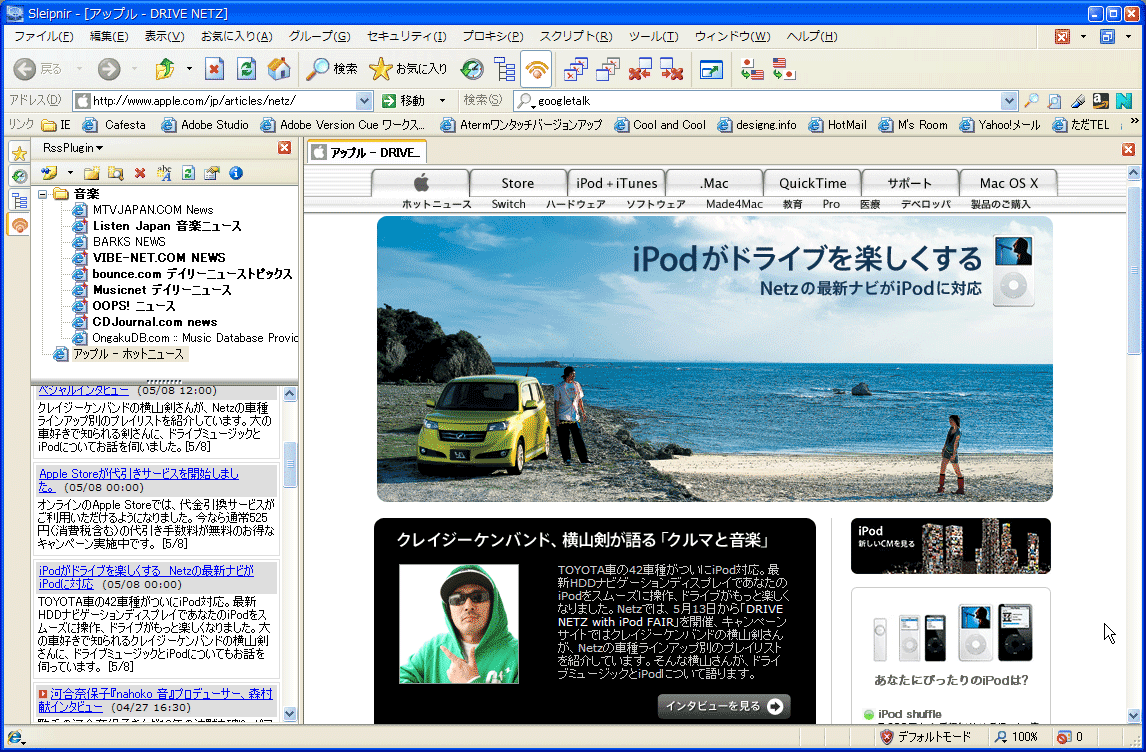The width and height of the screenshot is (1146, 752).
Task: Open the ツール(T) menu
Action: (653, 37)
